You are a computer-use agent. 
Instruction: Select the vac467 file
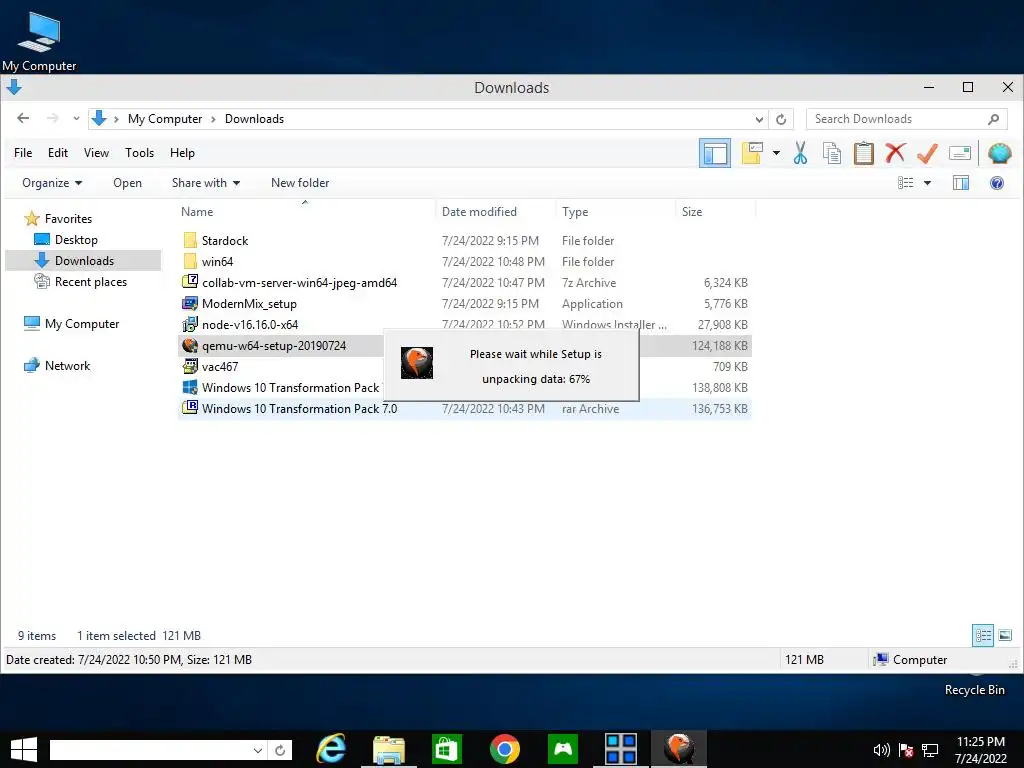[219, 366]
